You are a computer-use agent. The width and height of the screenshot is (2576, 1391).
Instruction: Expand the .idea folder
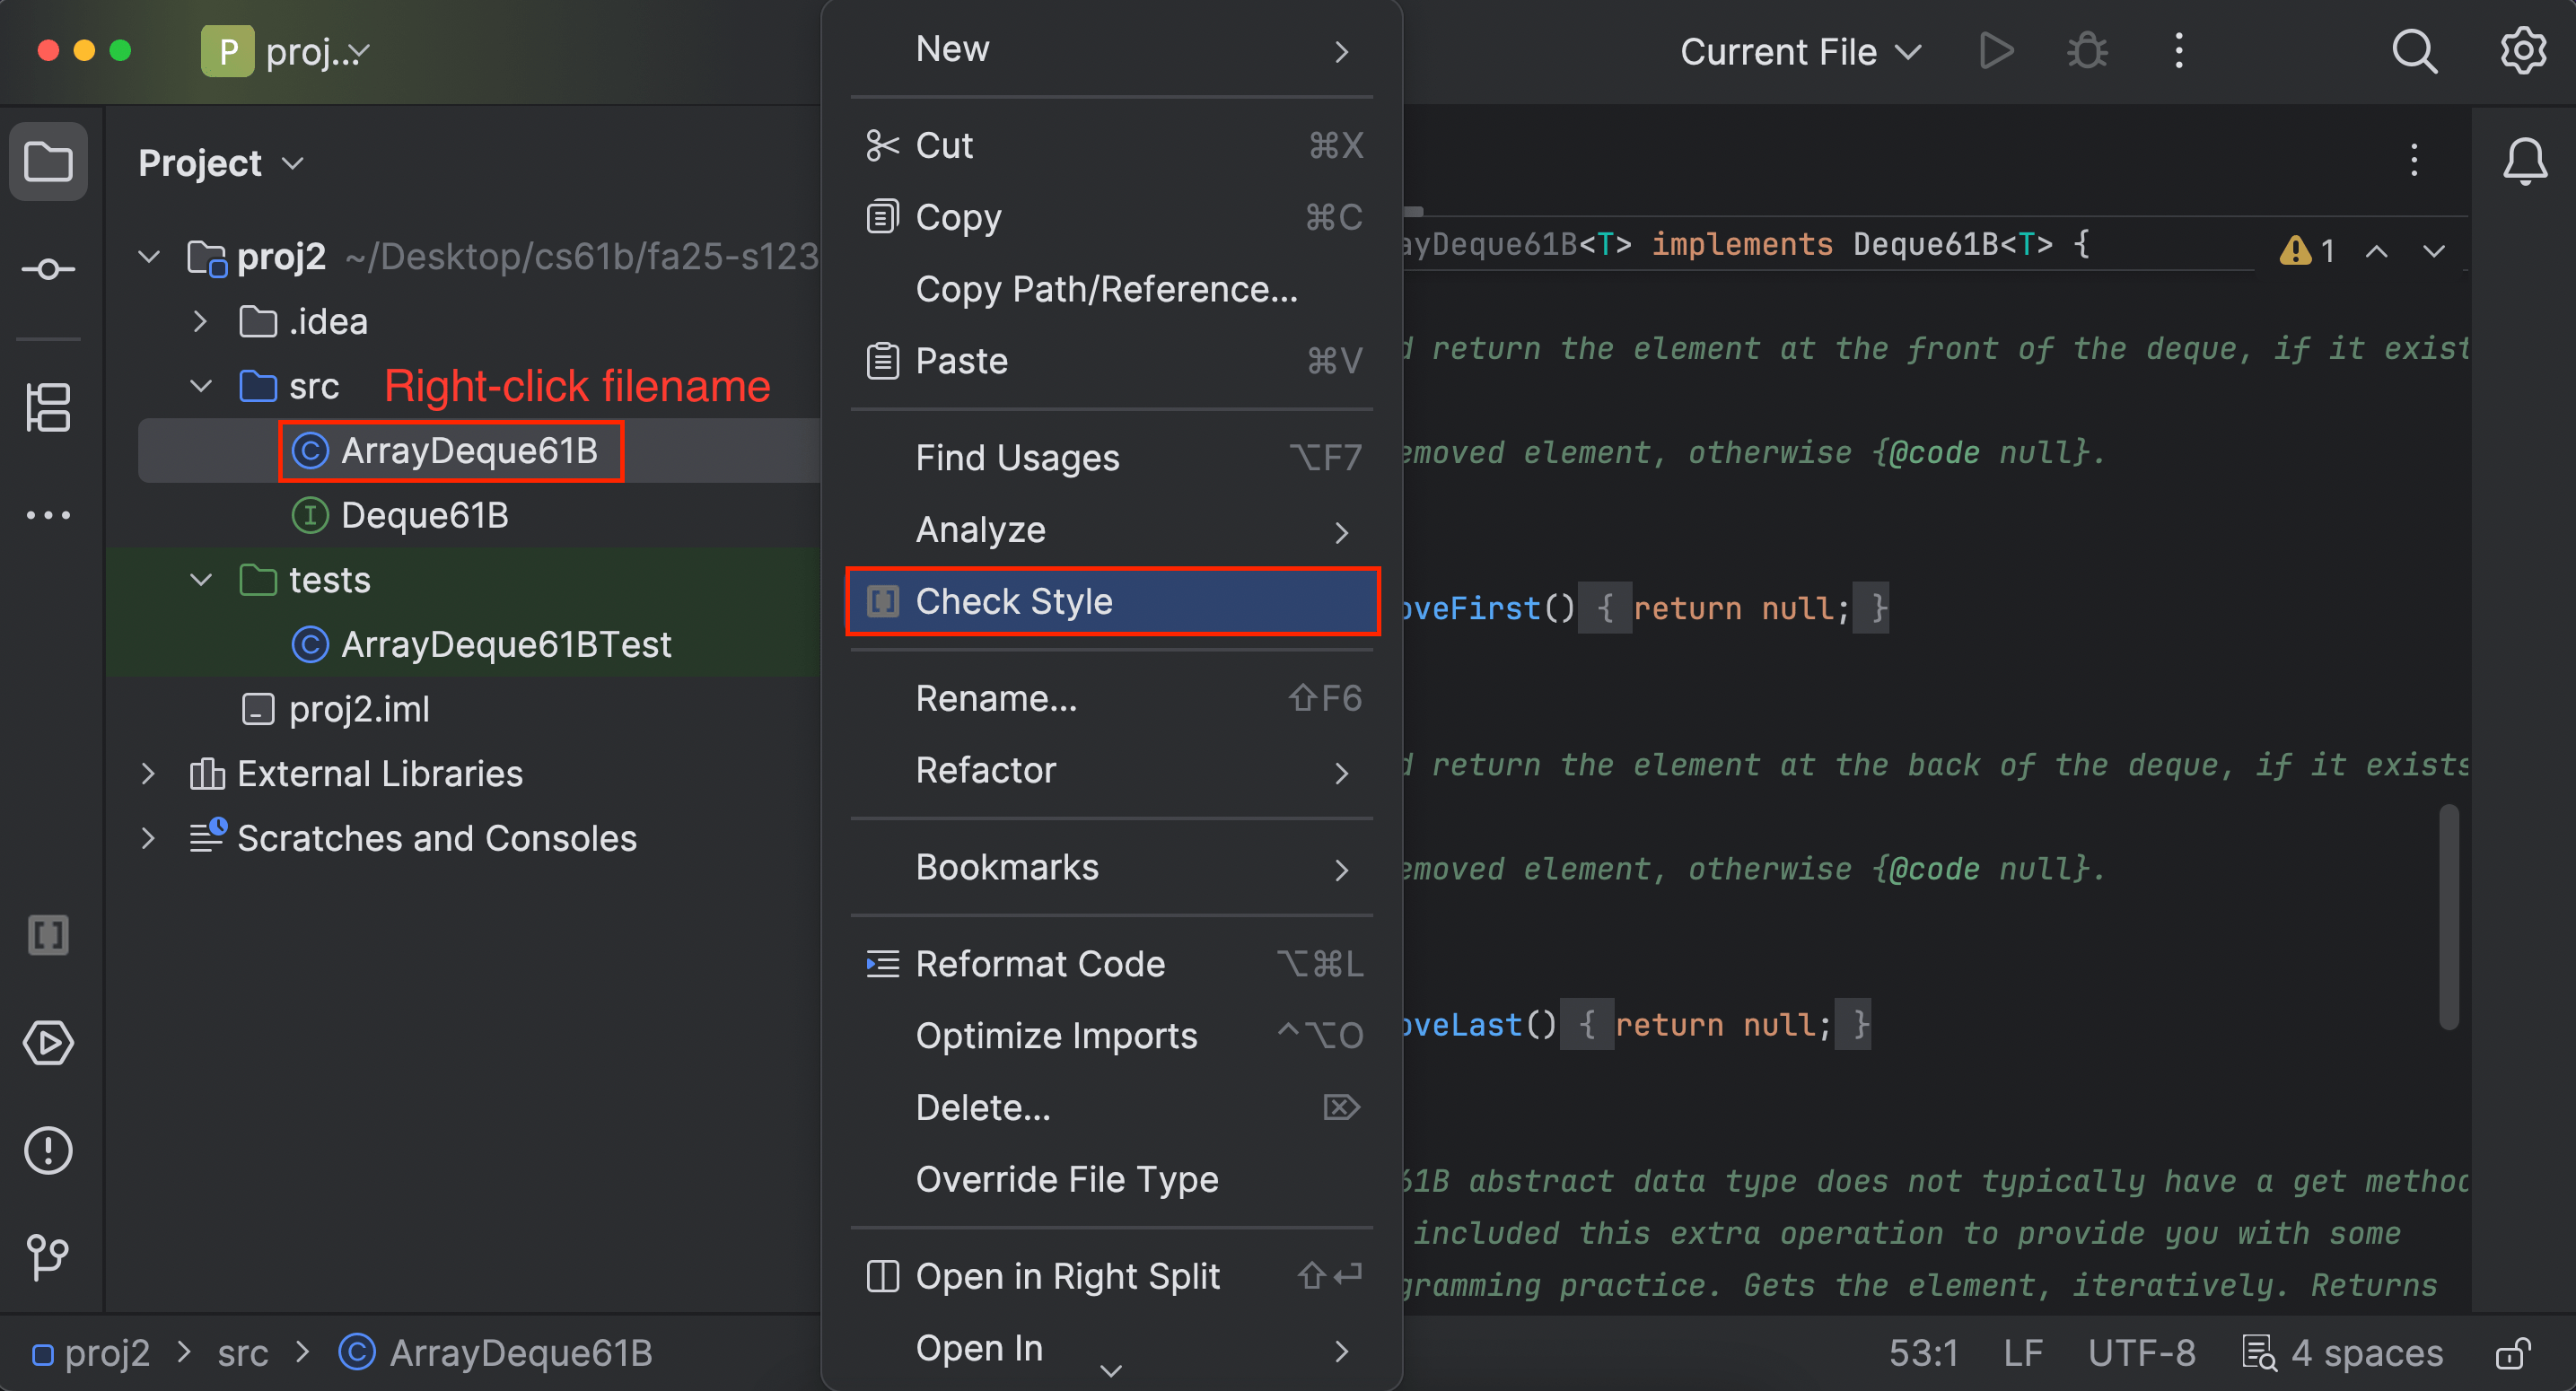point(200,322)
